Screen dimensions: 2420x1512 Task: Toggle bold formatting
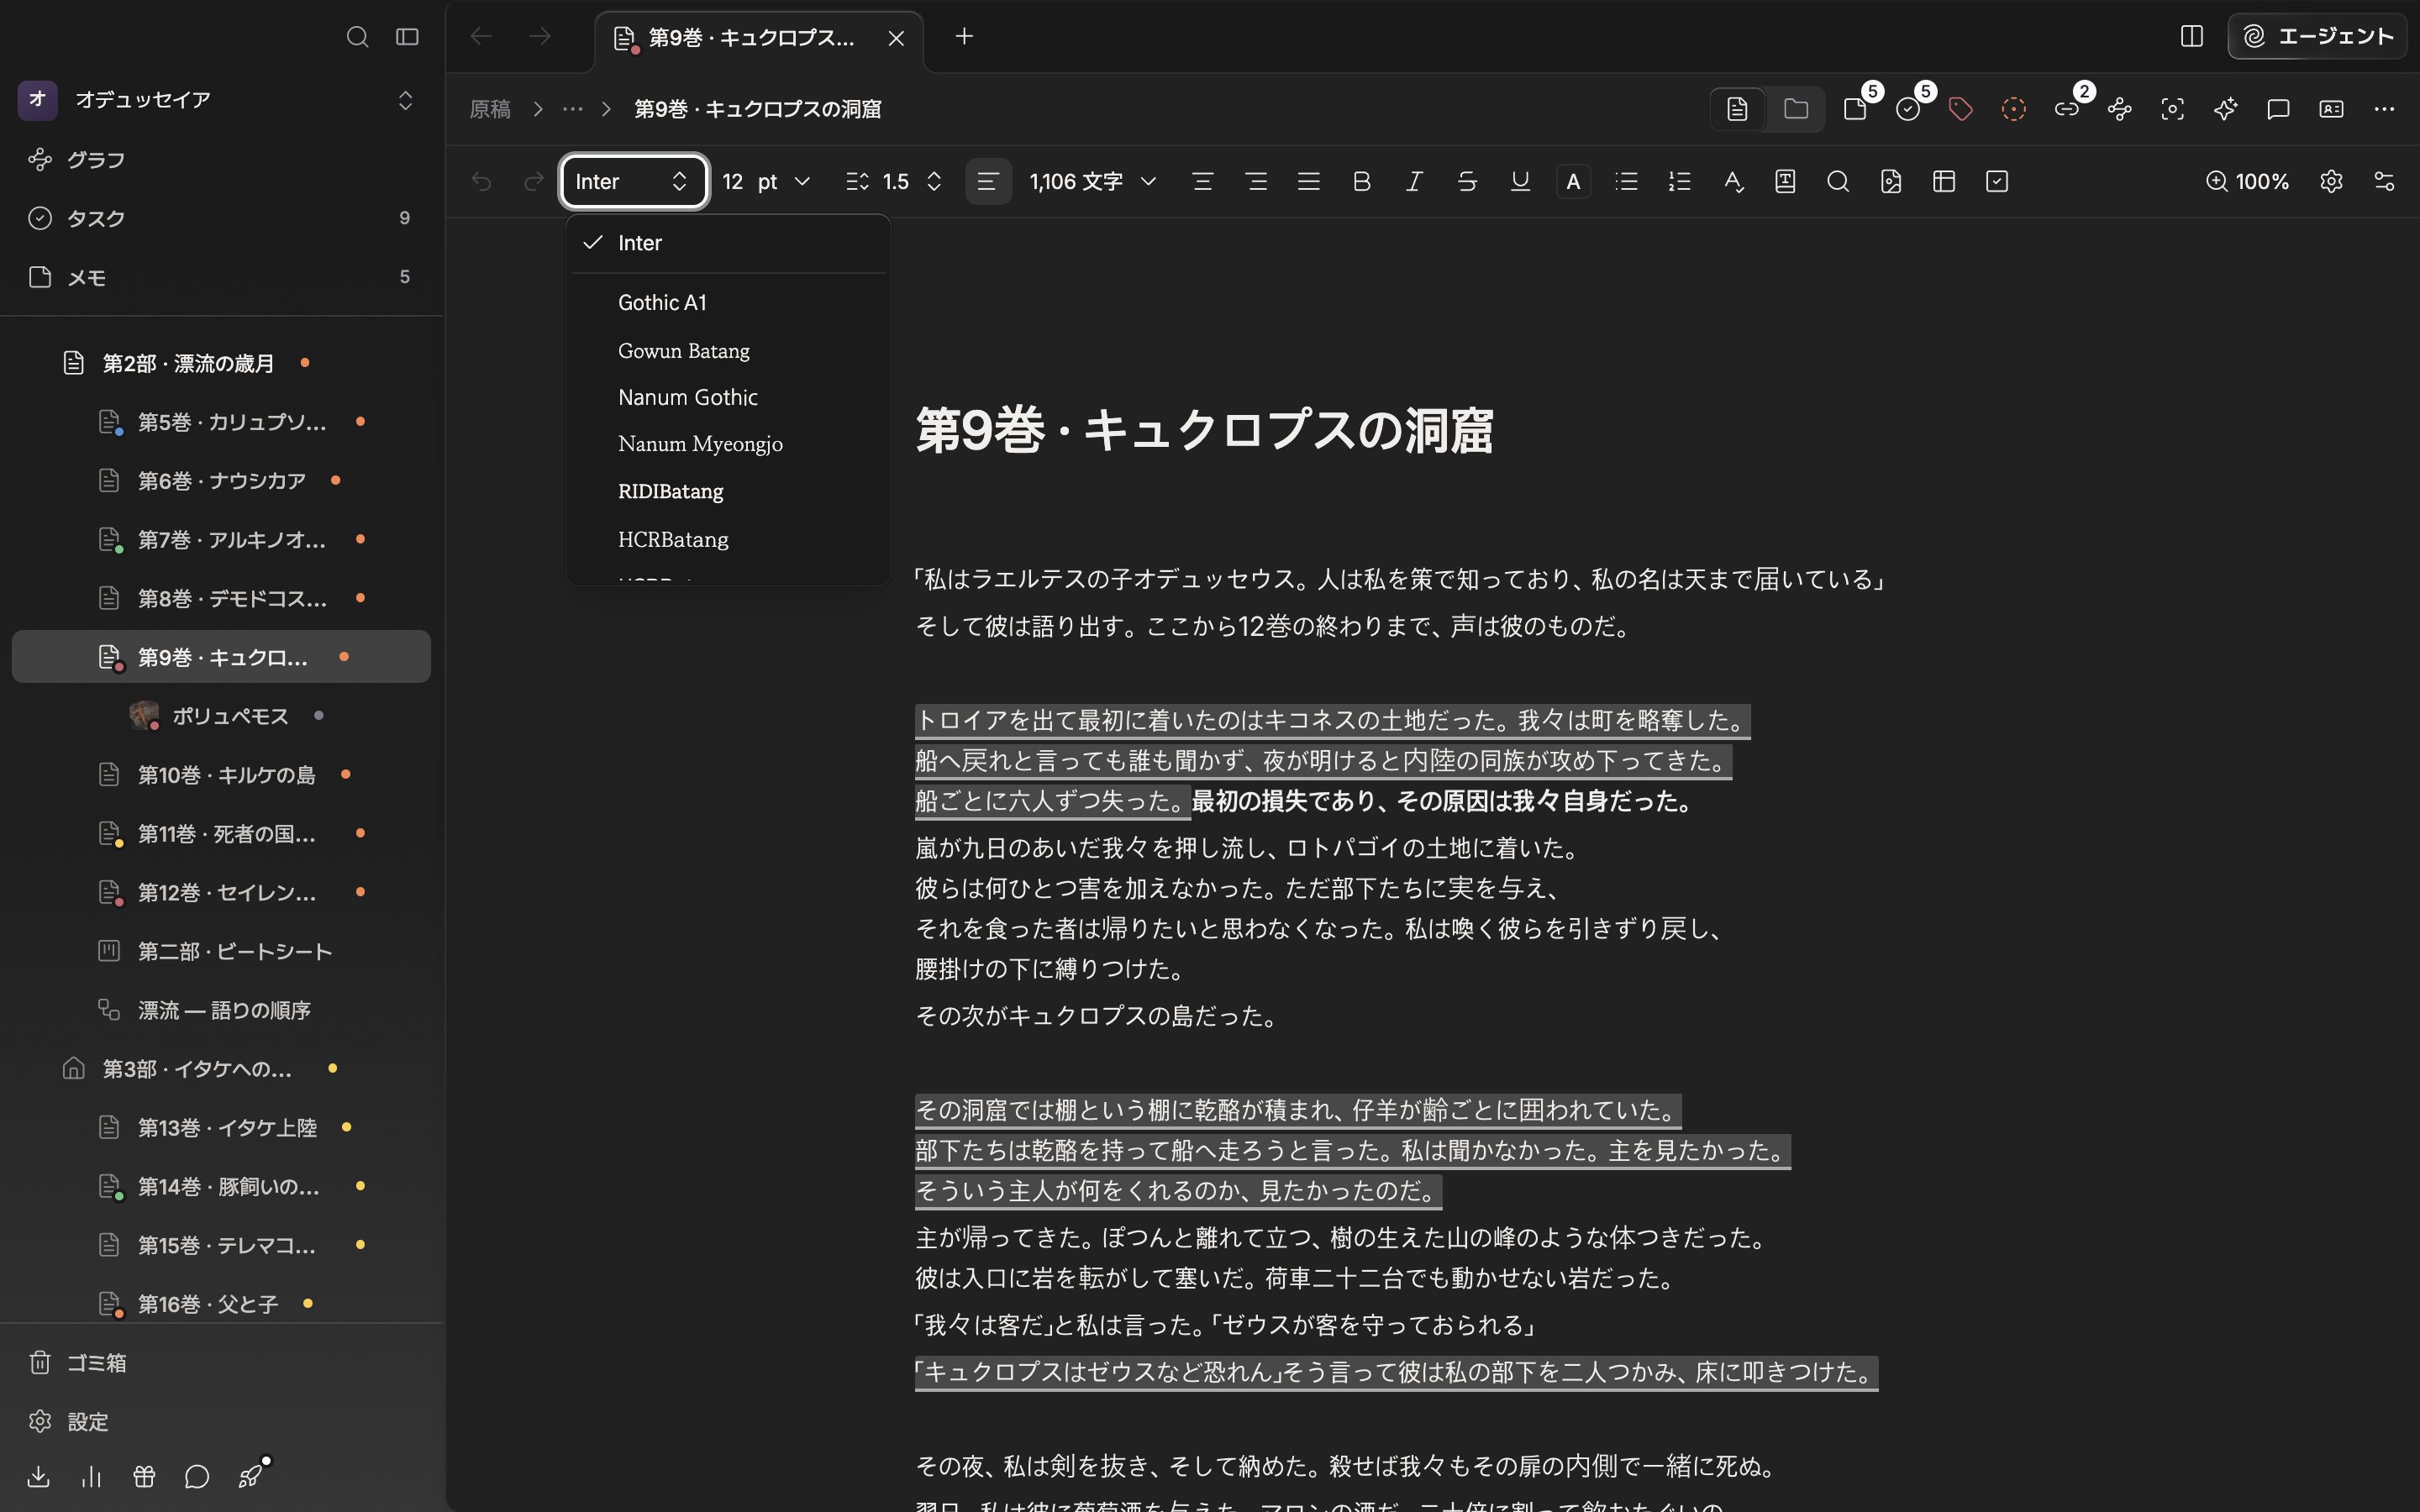pos(1361,182)
